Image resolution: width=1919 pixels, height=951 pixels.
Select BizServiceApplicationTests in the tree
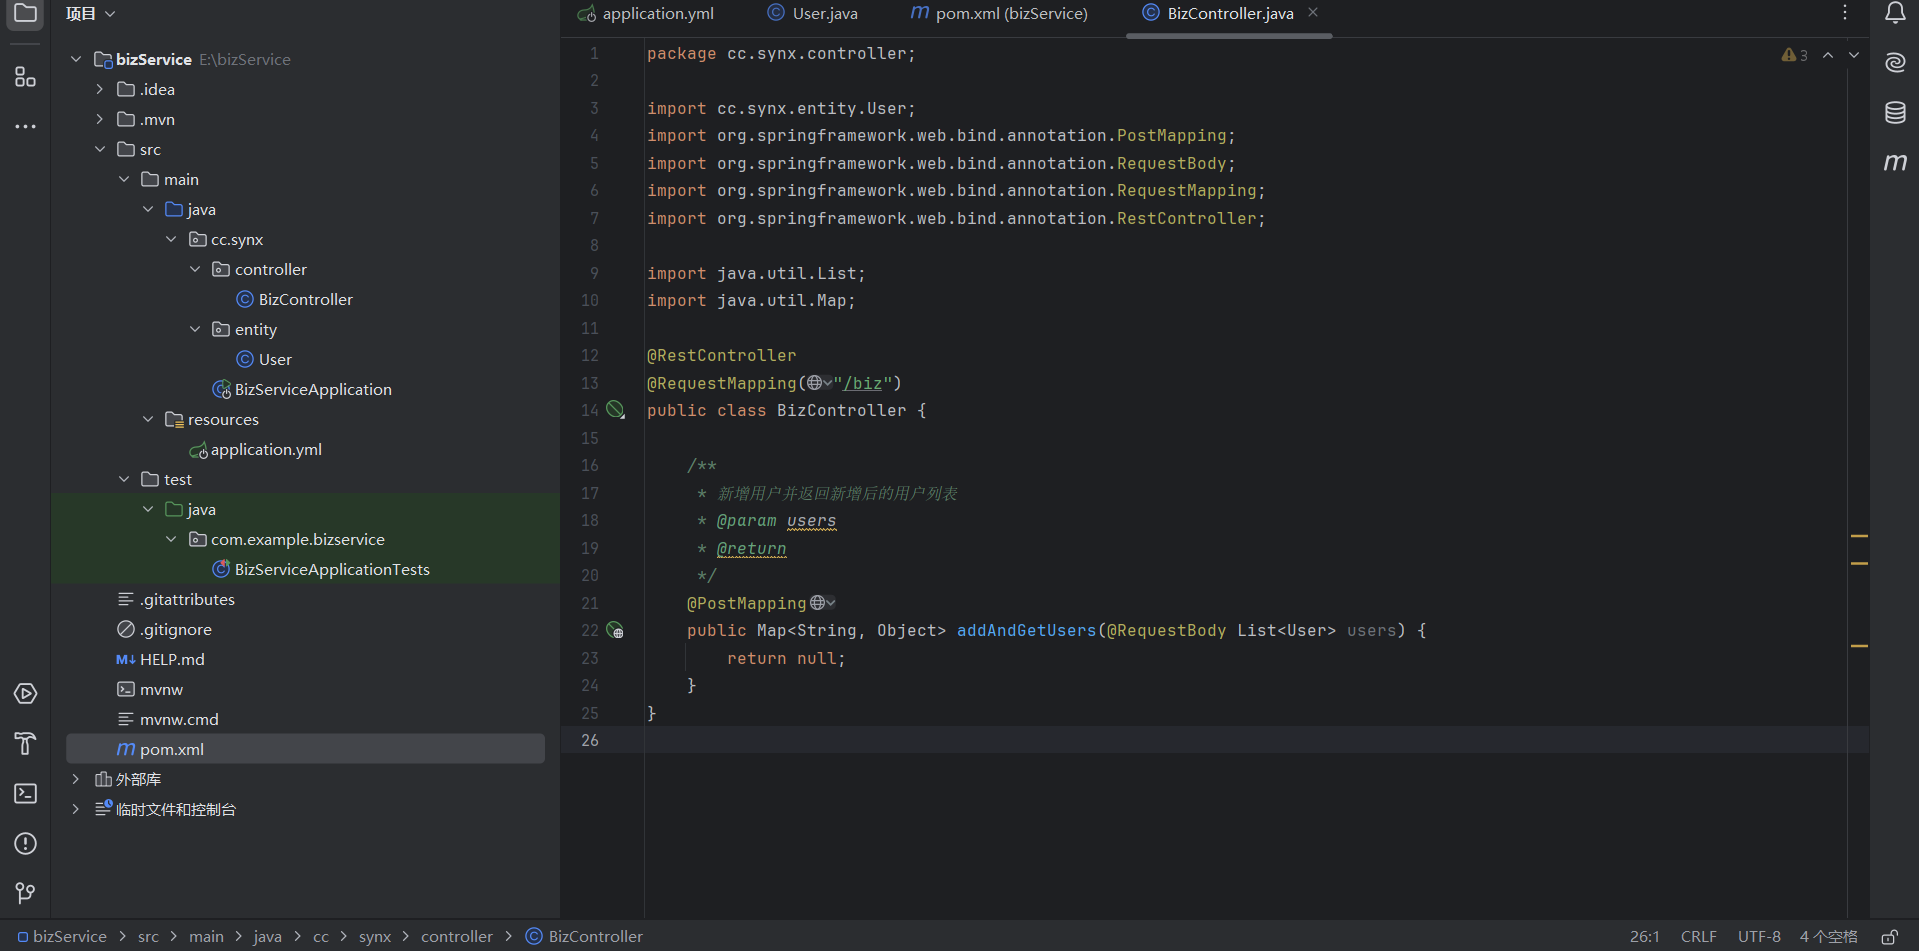321,569
